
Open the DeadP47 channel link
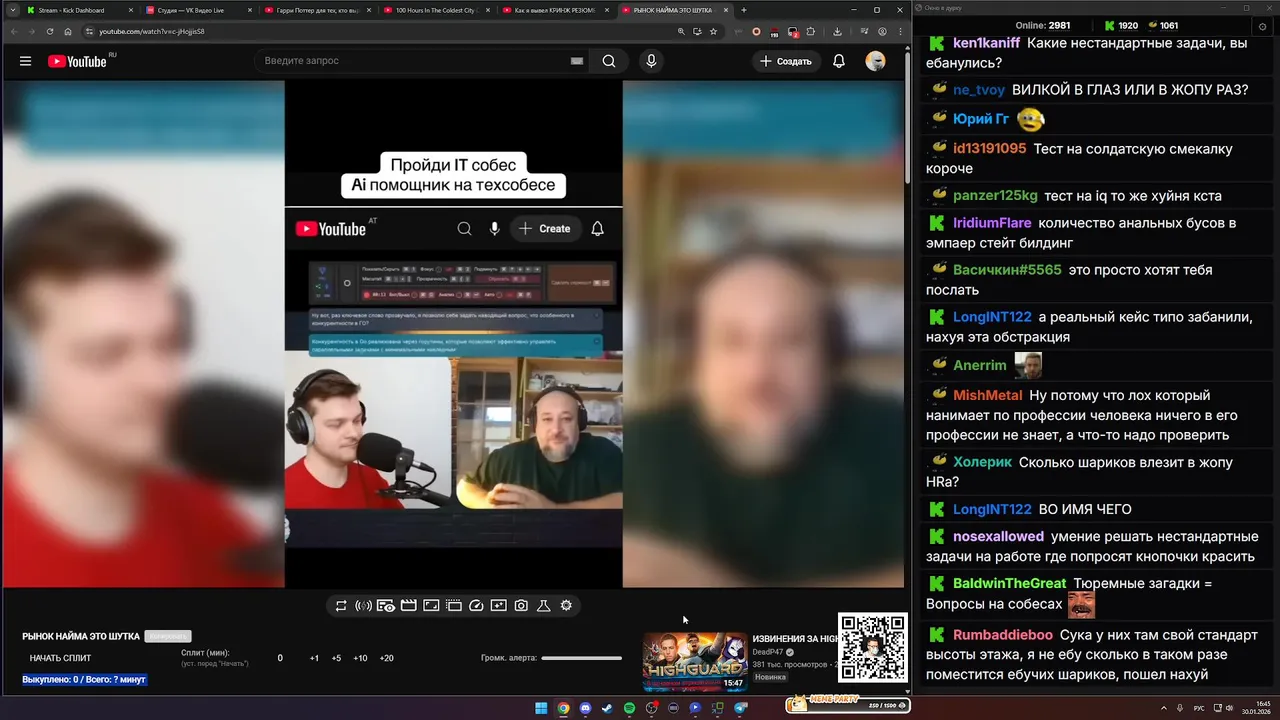pos(769,651)
